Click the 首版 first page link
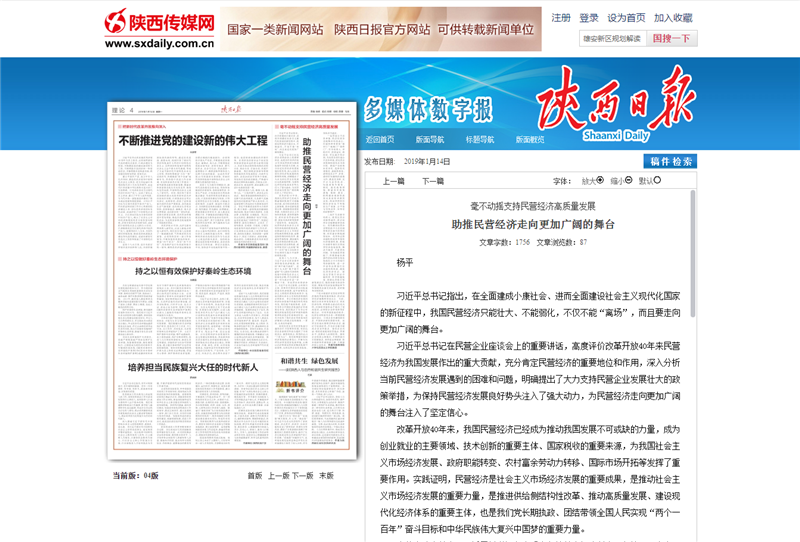Image resolution: width=800 pixels, height=542 pixels. (255, 476)
